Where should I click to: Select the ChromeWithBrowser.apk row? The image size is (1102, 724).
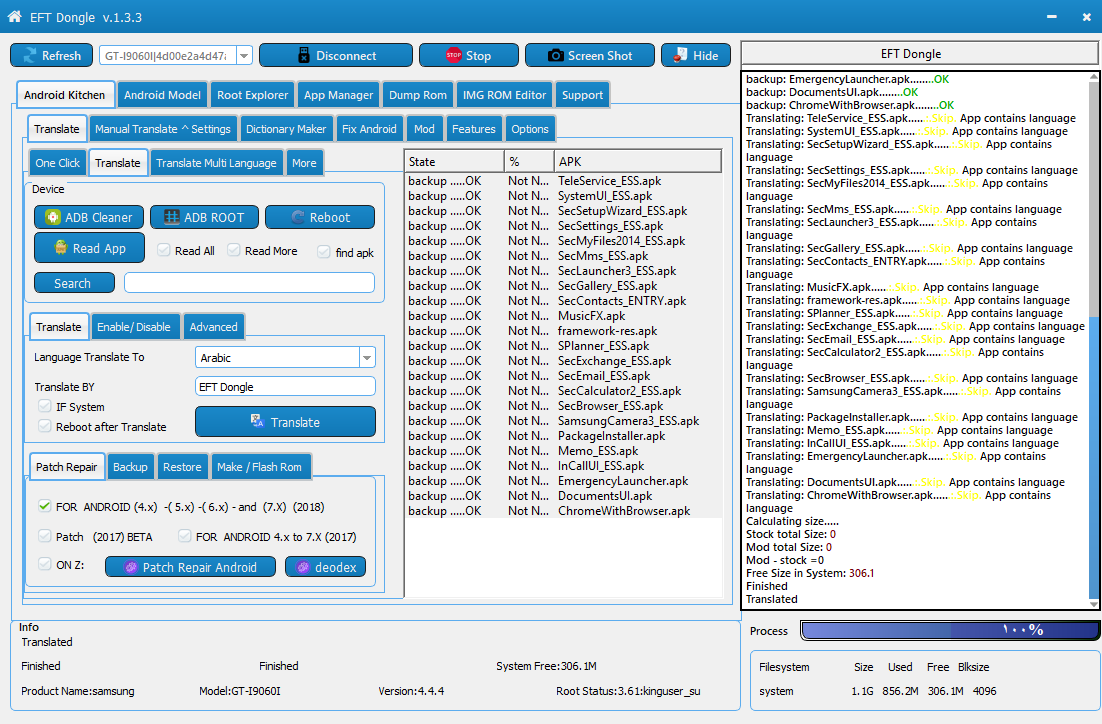pos(564,511)
